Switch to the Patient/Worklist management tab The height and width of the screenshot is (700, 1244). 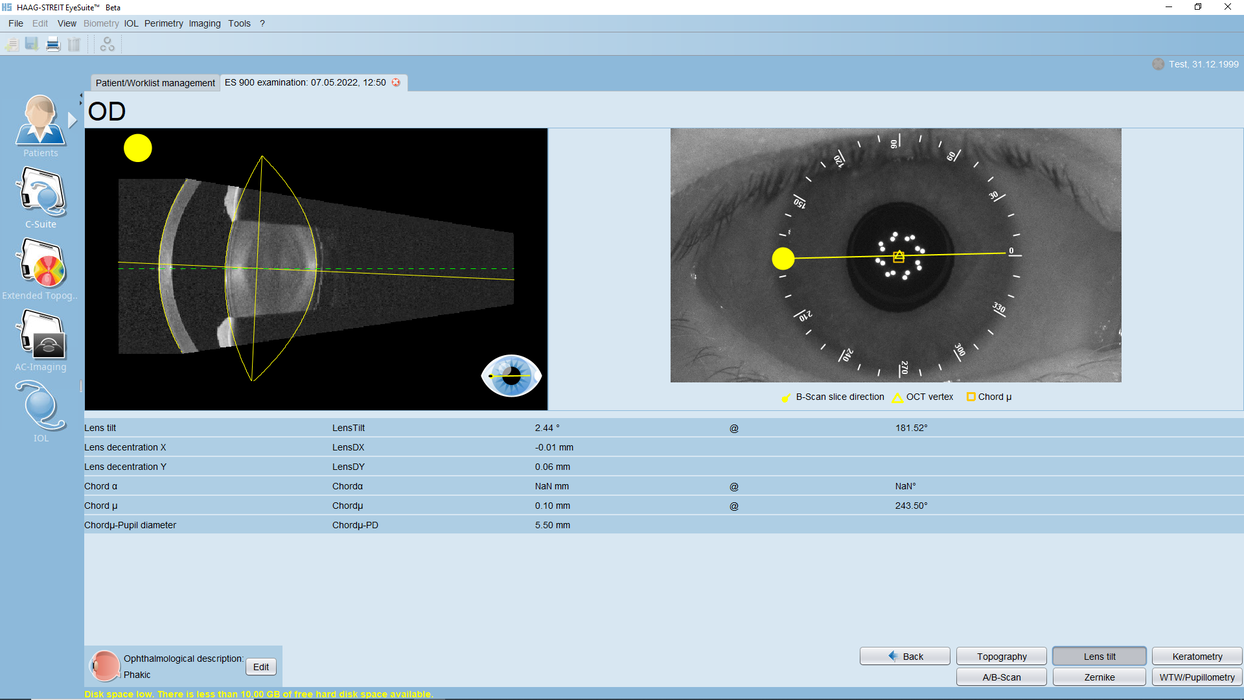(x=154, y=83)
